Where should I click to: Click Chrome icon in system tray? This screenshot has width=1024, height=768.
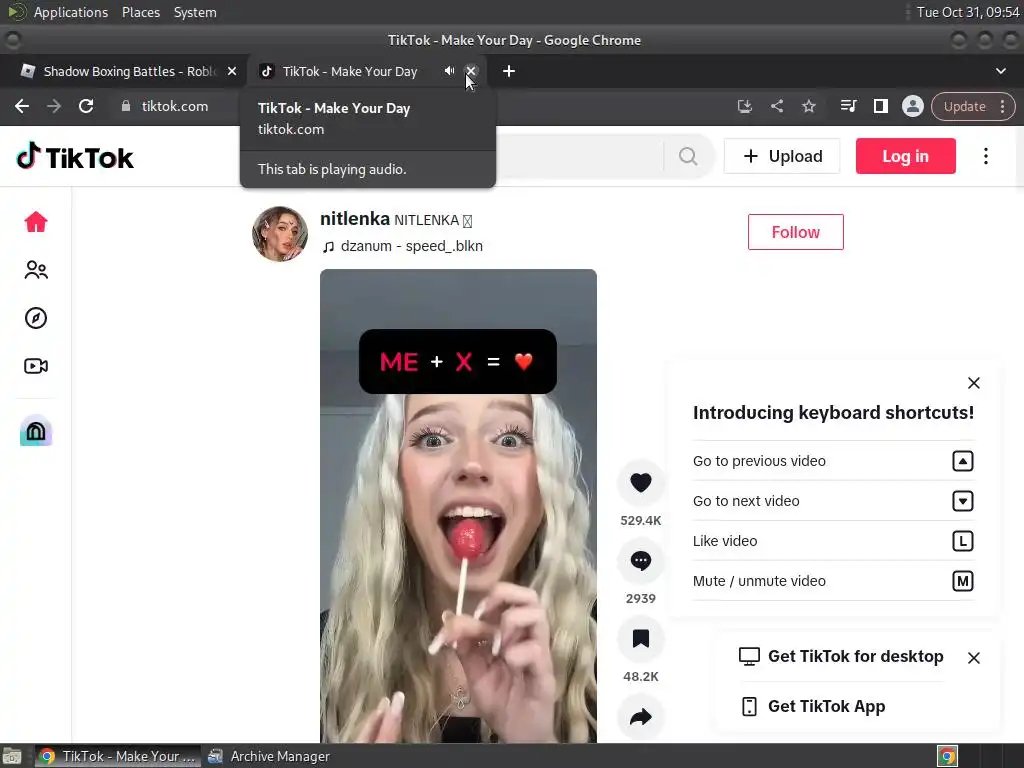[947, 756]
